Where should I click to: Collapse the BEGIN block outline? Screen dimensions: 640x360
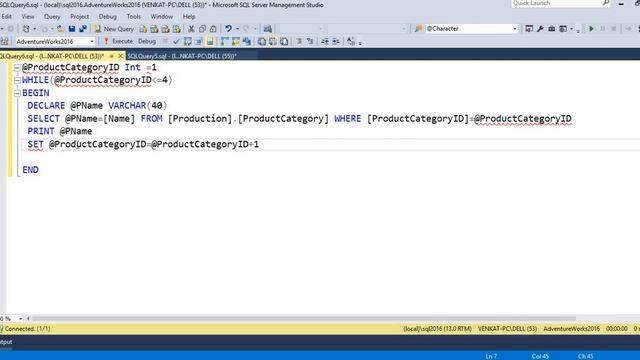(x=17, y=93)
